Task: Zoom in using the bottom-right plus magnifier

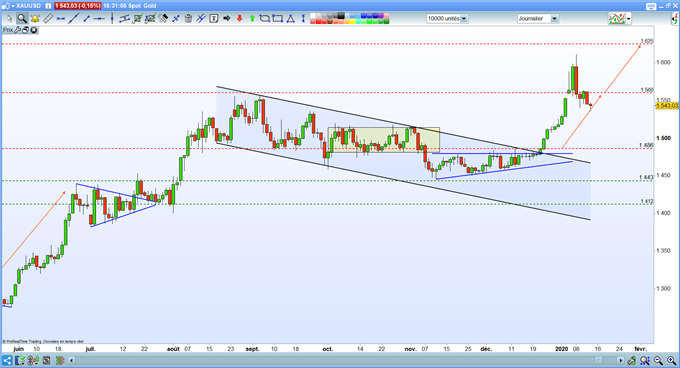Action: pos(672,360)
